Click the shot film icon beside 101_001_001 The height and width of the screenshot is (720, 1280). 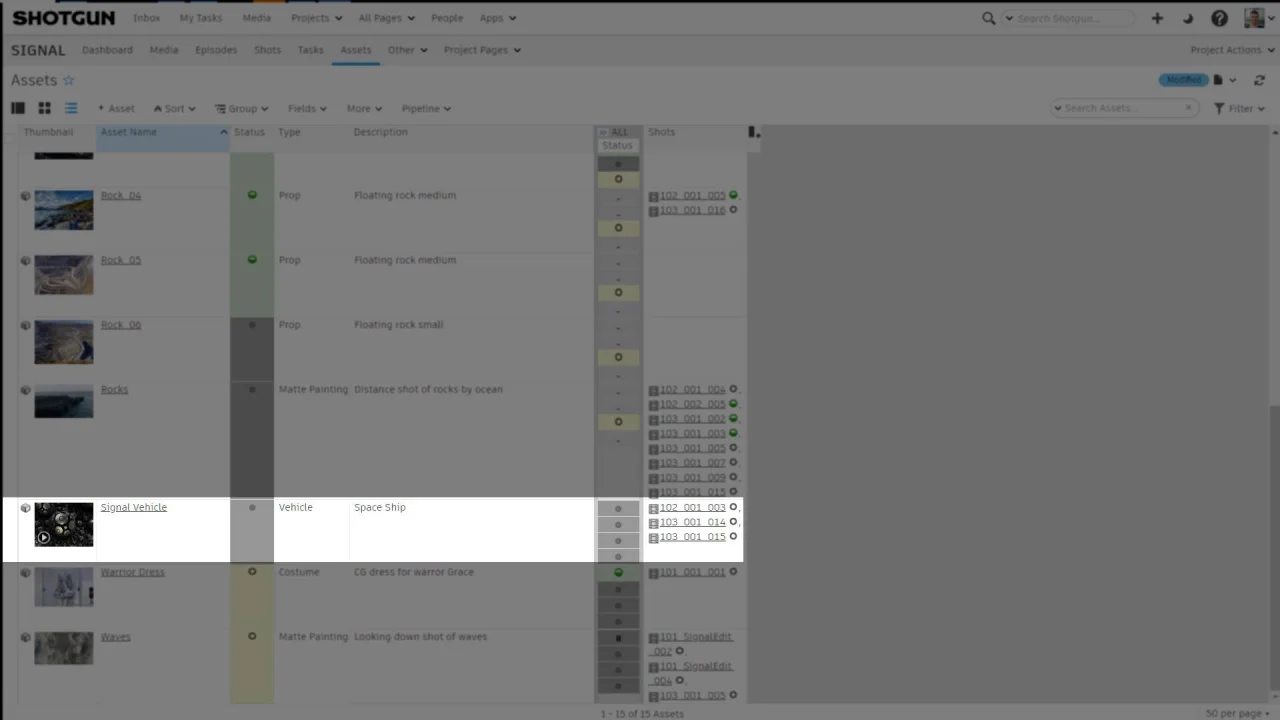pos(653,573)
